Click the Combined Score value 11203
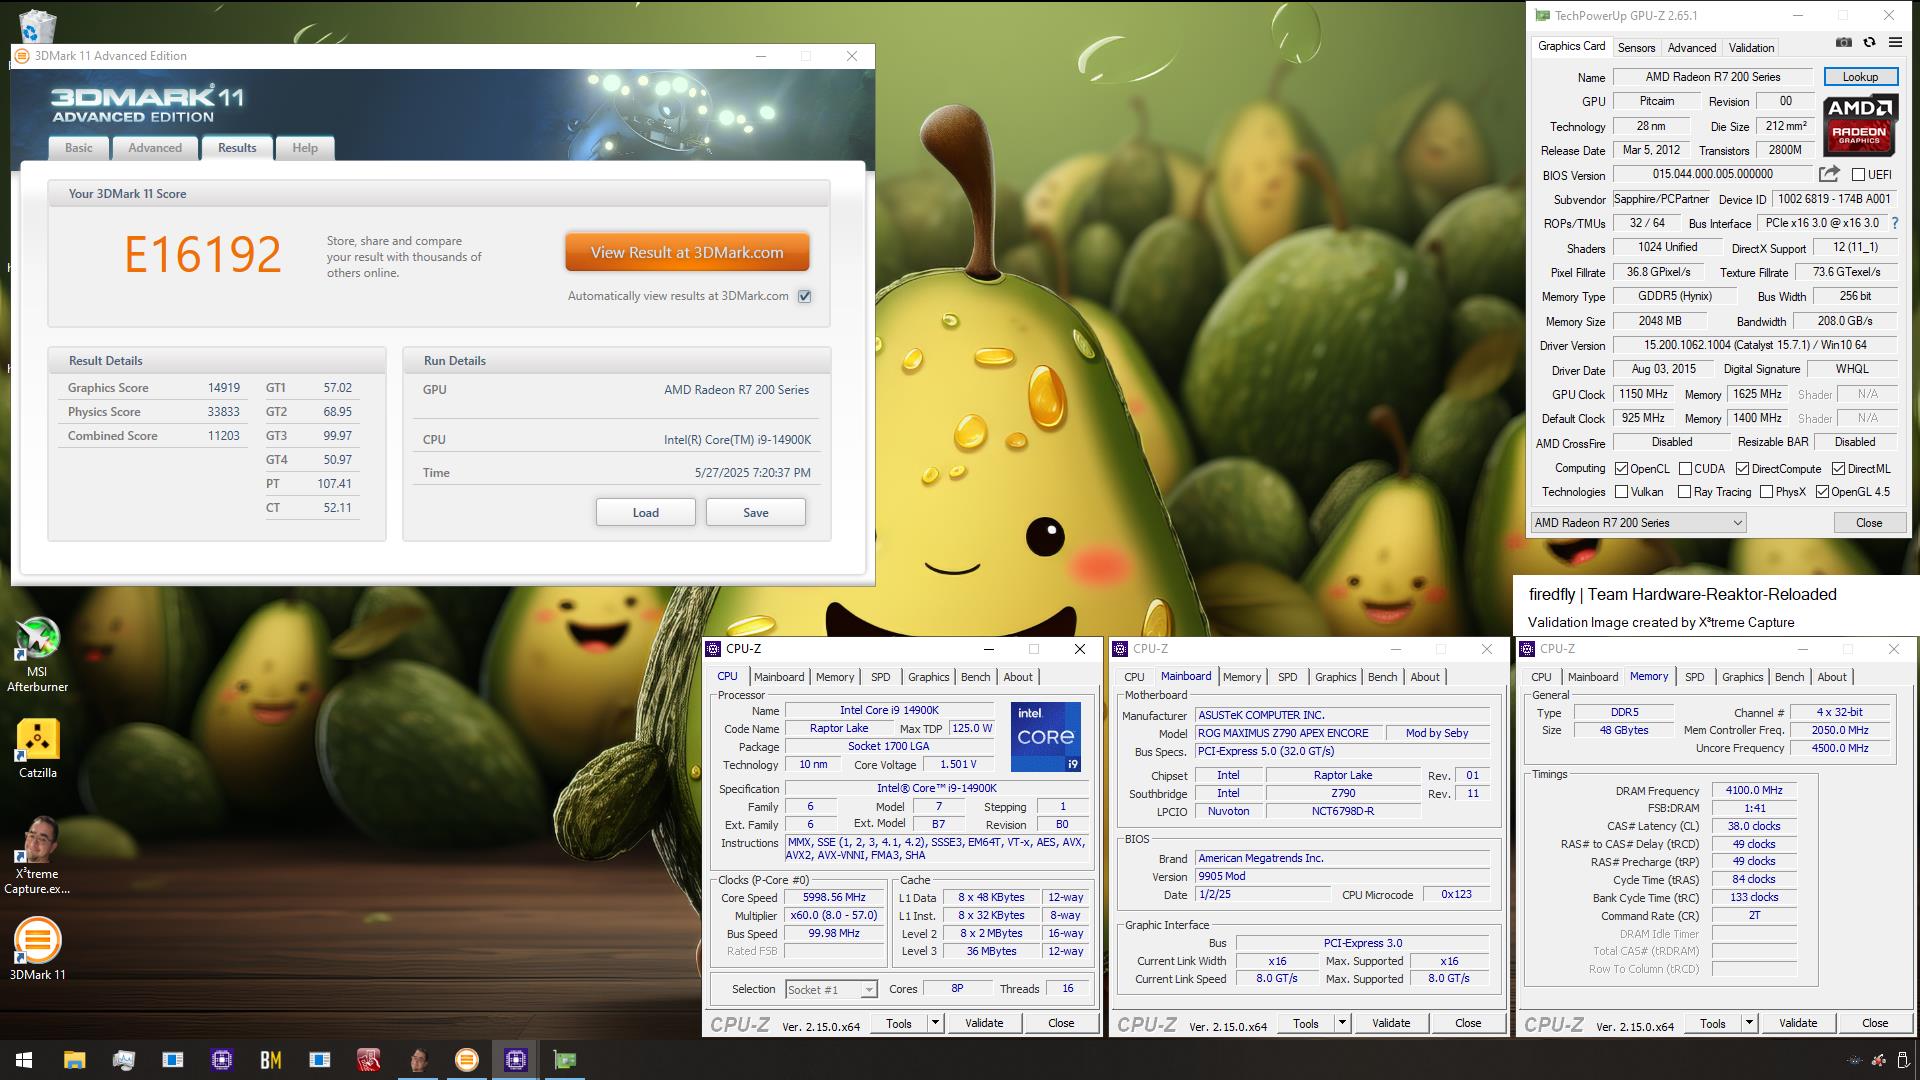The image size is (1920, 1080). coord(223,436)
